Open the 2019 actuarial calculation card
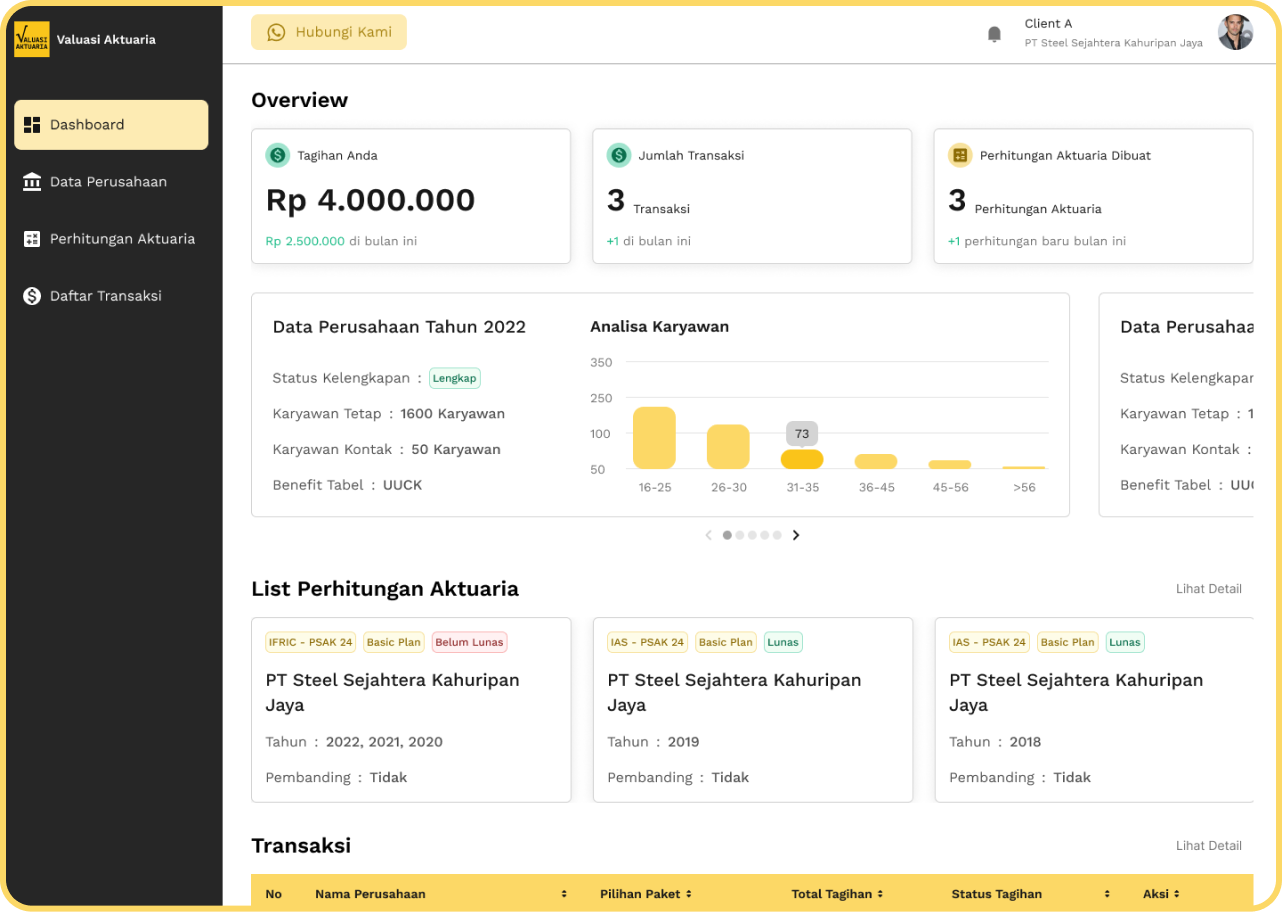This screenshot has height=912, width=1282. pyautogui.click(x=752, y=709)
